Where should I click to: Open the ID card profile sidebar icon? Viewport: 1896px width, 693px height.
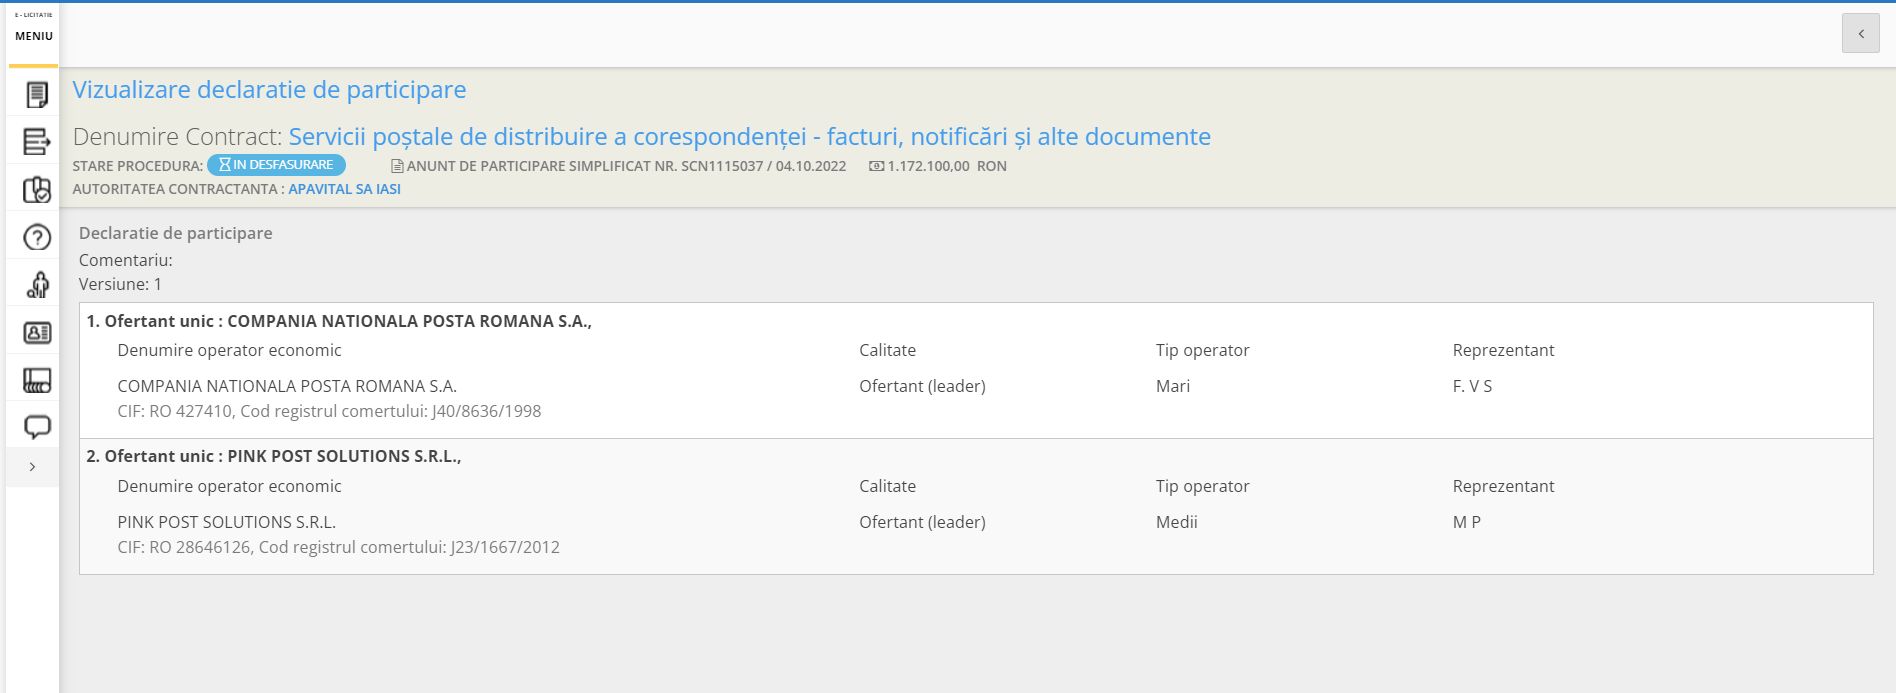pos(37,333)
